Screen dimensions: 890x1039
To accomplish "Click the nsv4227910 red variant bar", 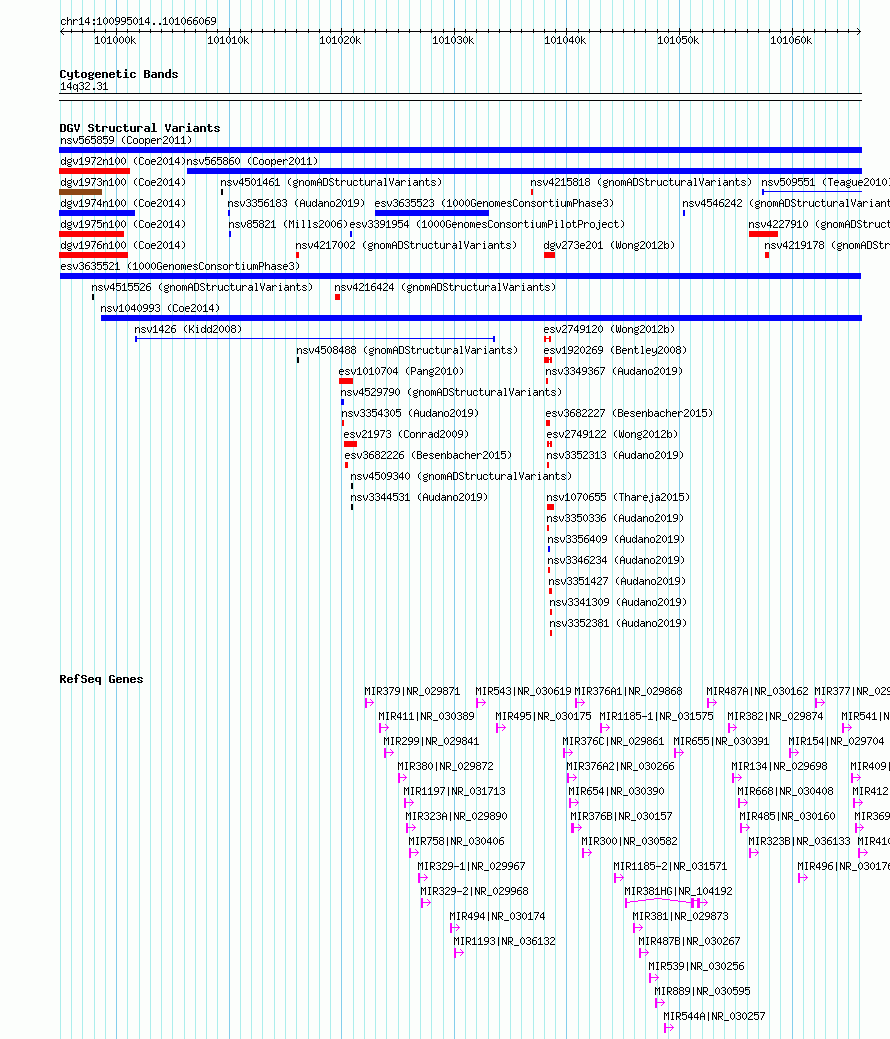I will tap(763, 234).
